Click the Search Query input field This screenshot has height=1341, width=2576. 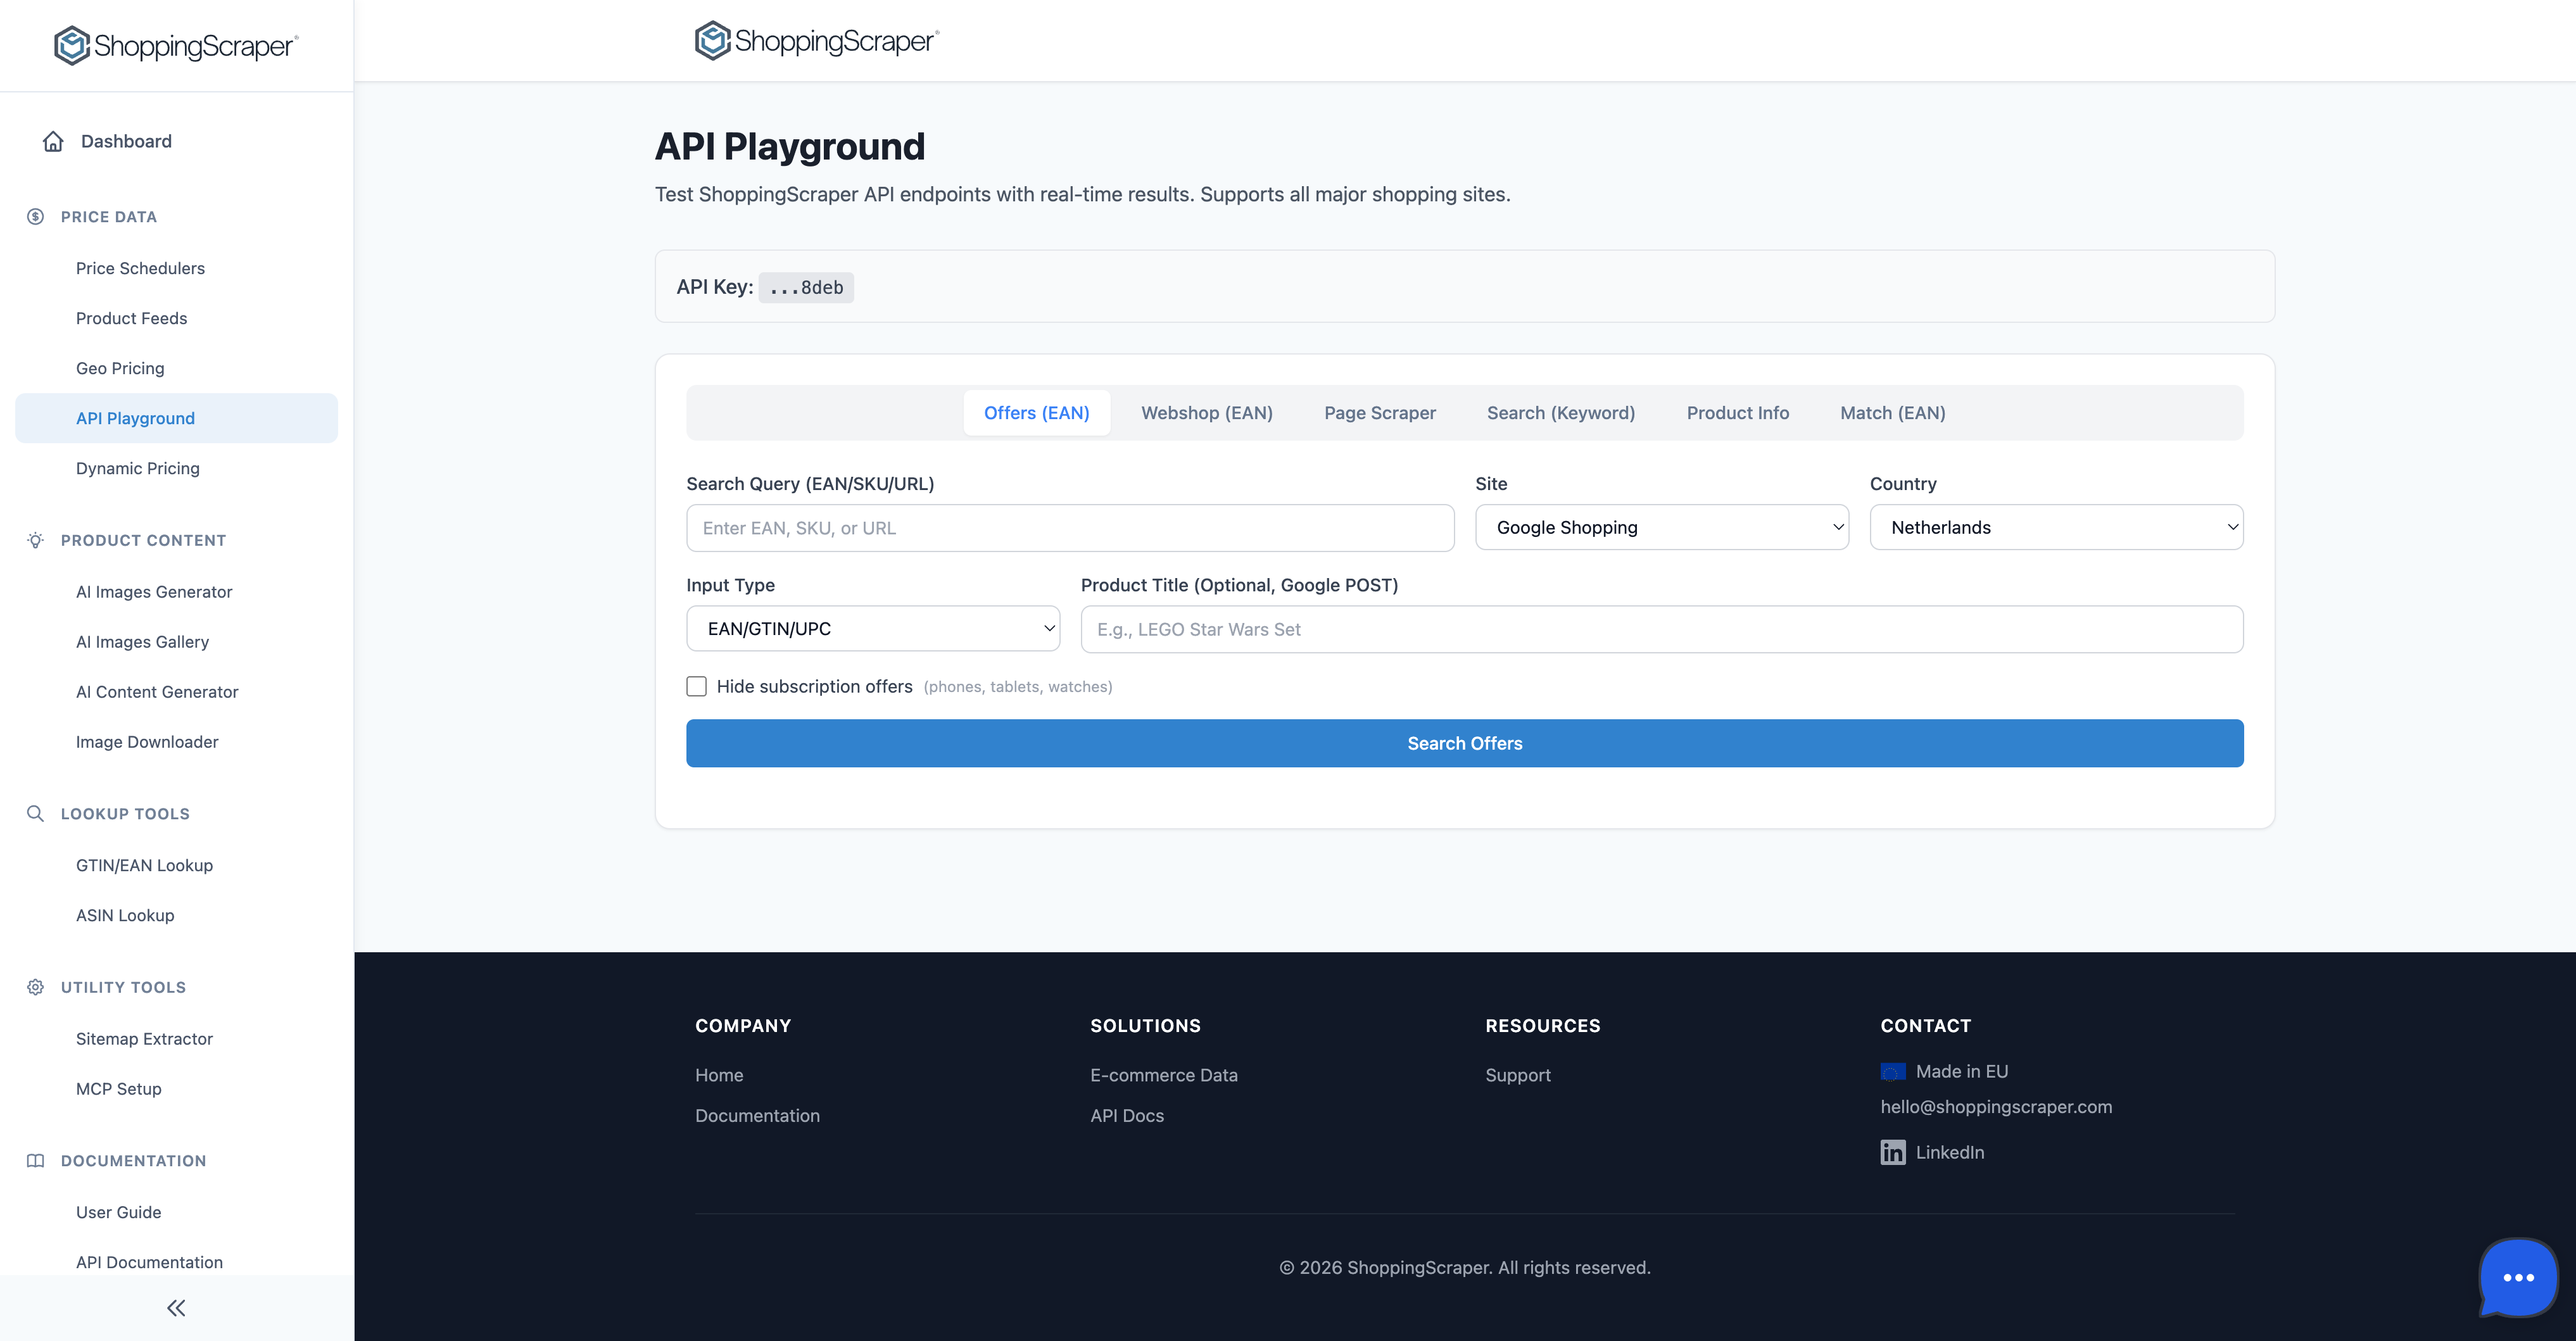[x=1070, y=527]
